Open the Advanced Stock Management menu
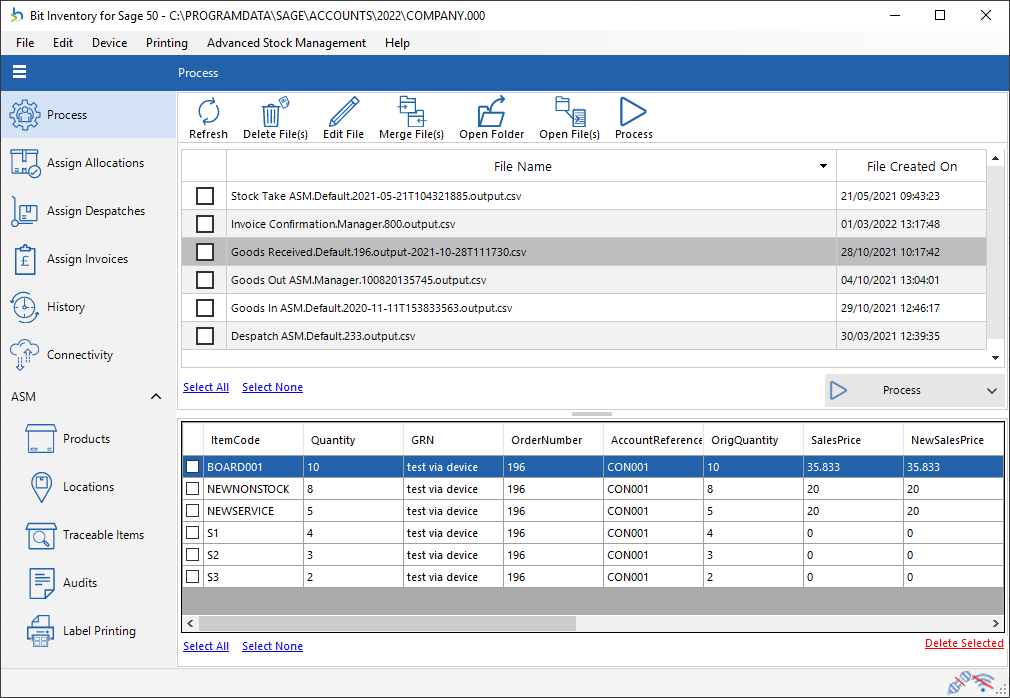This screenshot has height=698, width=1010. 286,43
